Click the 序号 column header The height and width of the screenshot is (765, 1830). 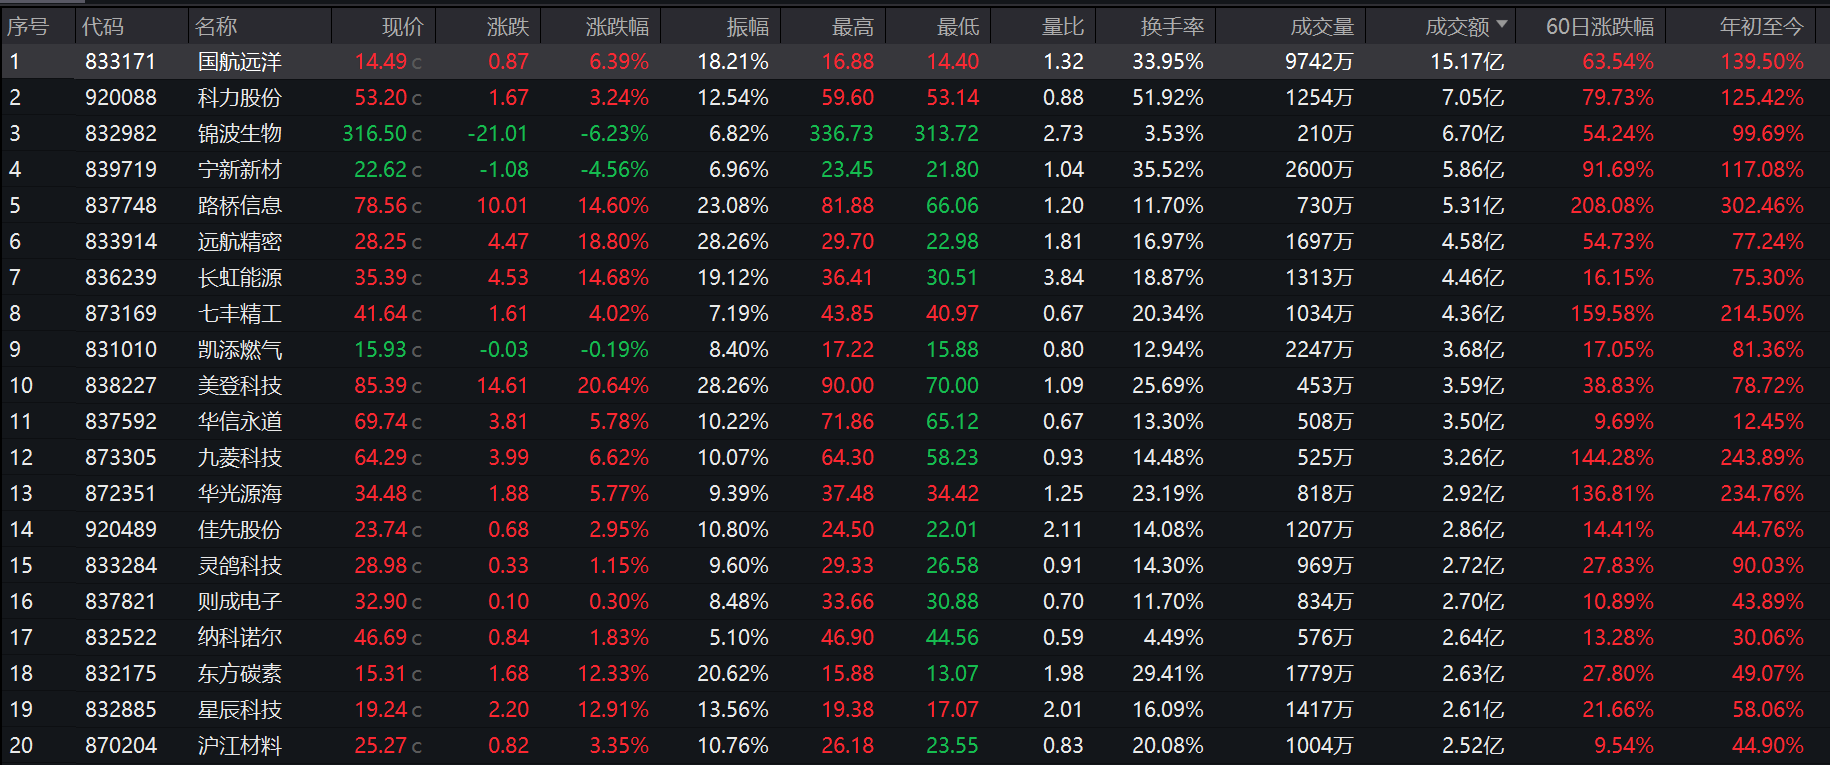(27, 27)
